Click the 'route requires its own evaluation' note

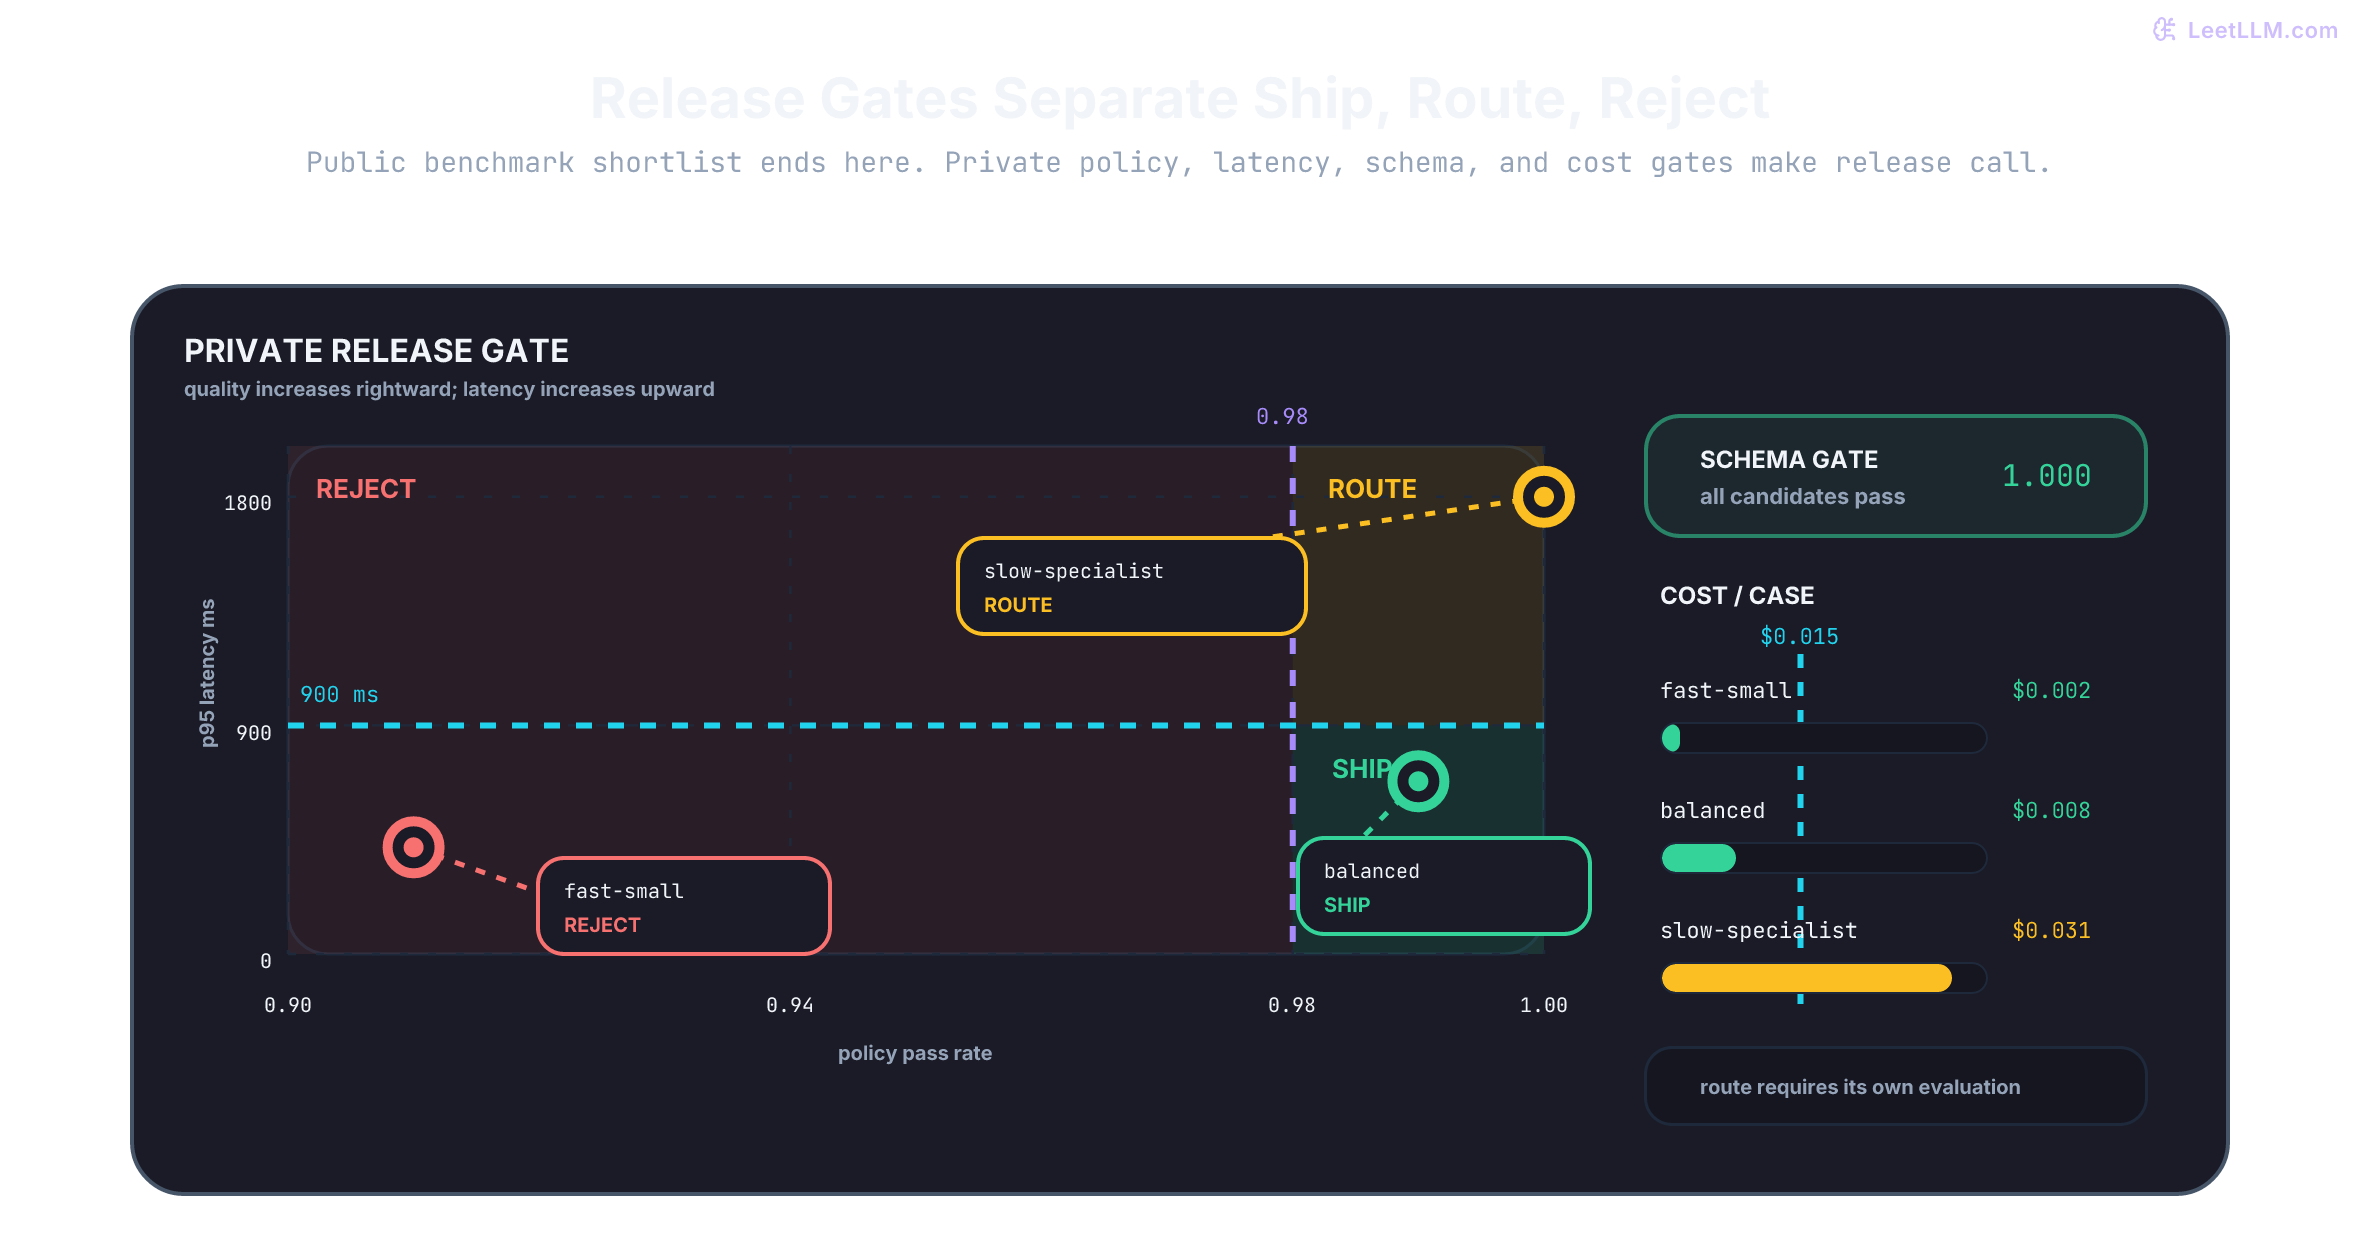tap(1895, 1087)
